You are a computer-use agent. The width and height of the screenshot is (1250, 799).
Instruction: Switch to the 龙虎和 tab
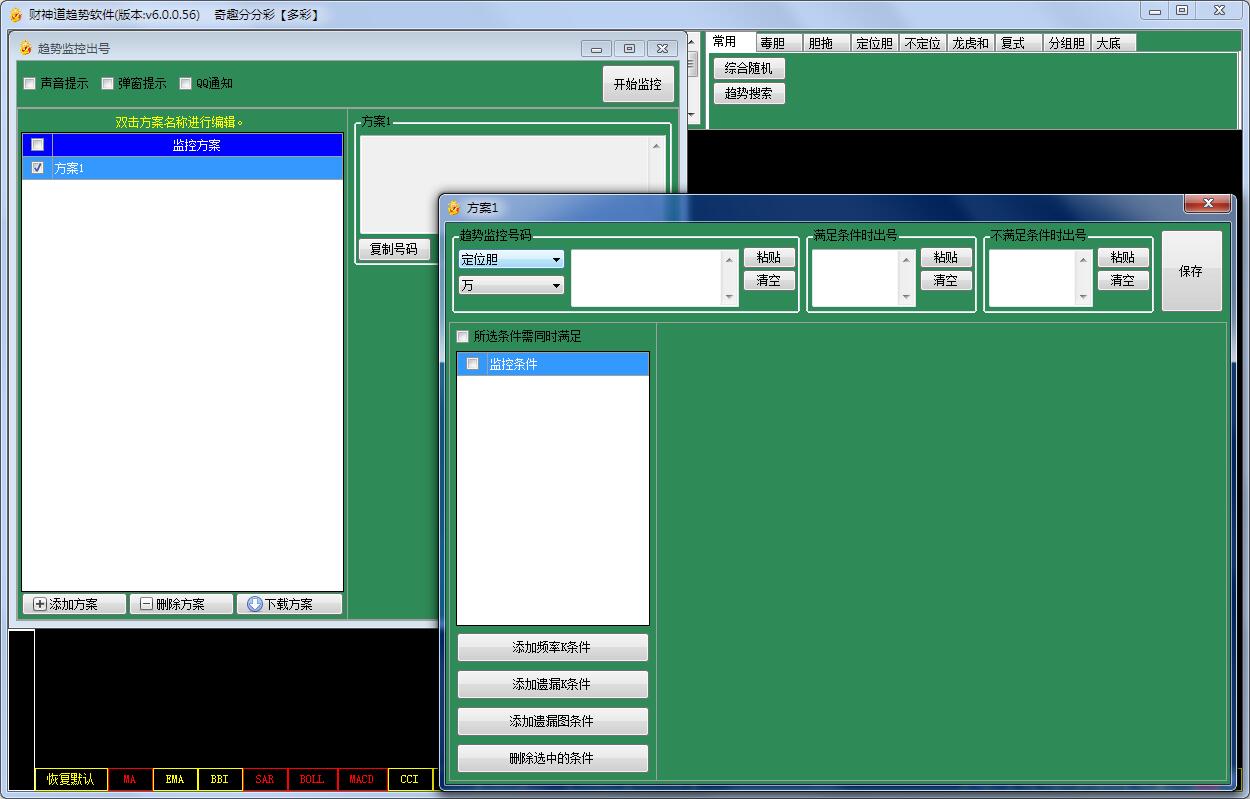tap(969, 43)
